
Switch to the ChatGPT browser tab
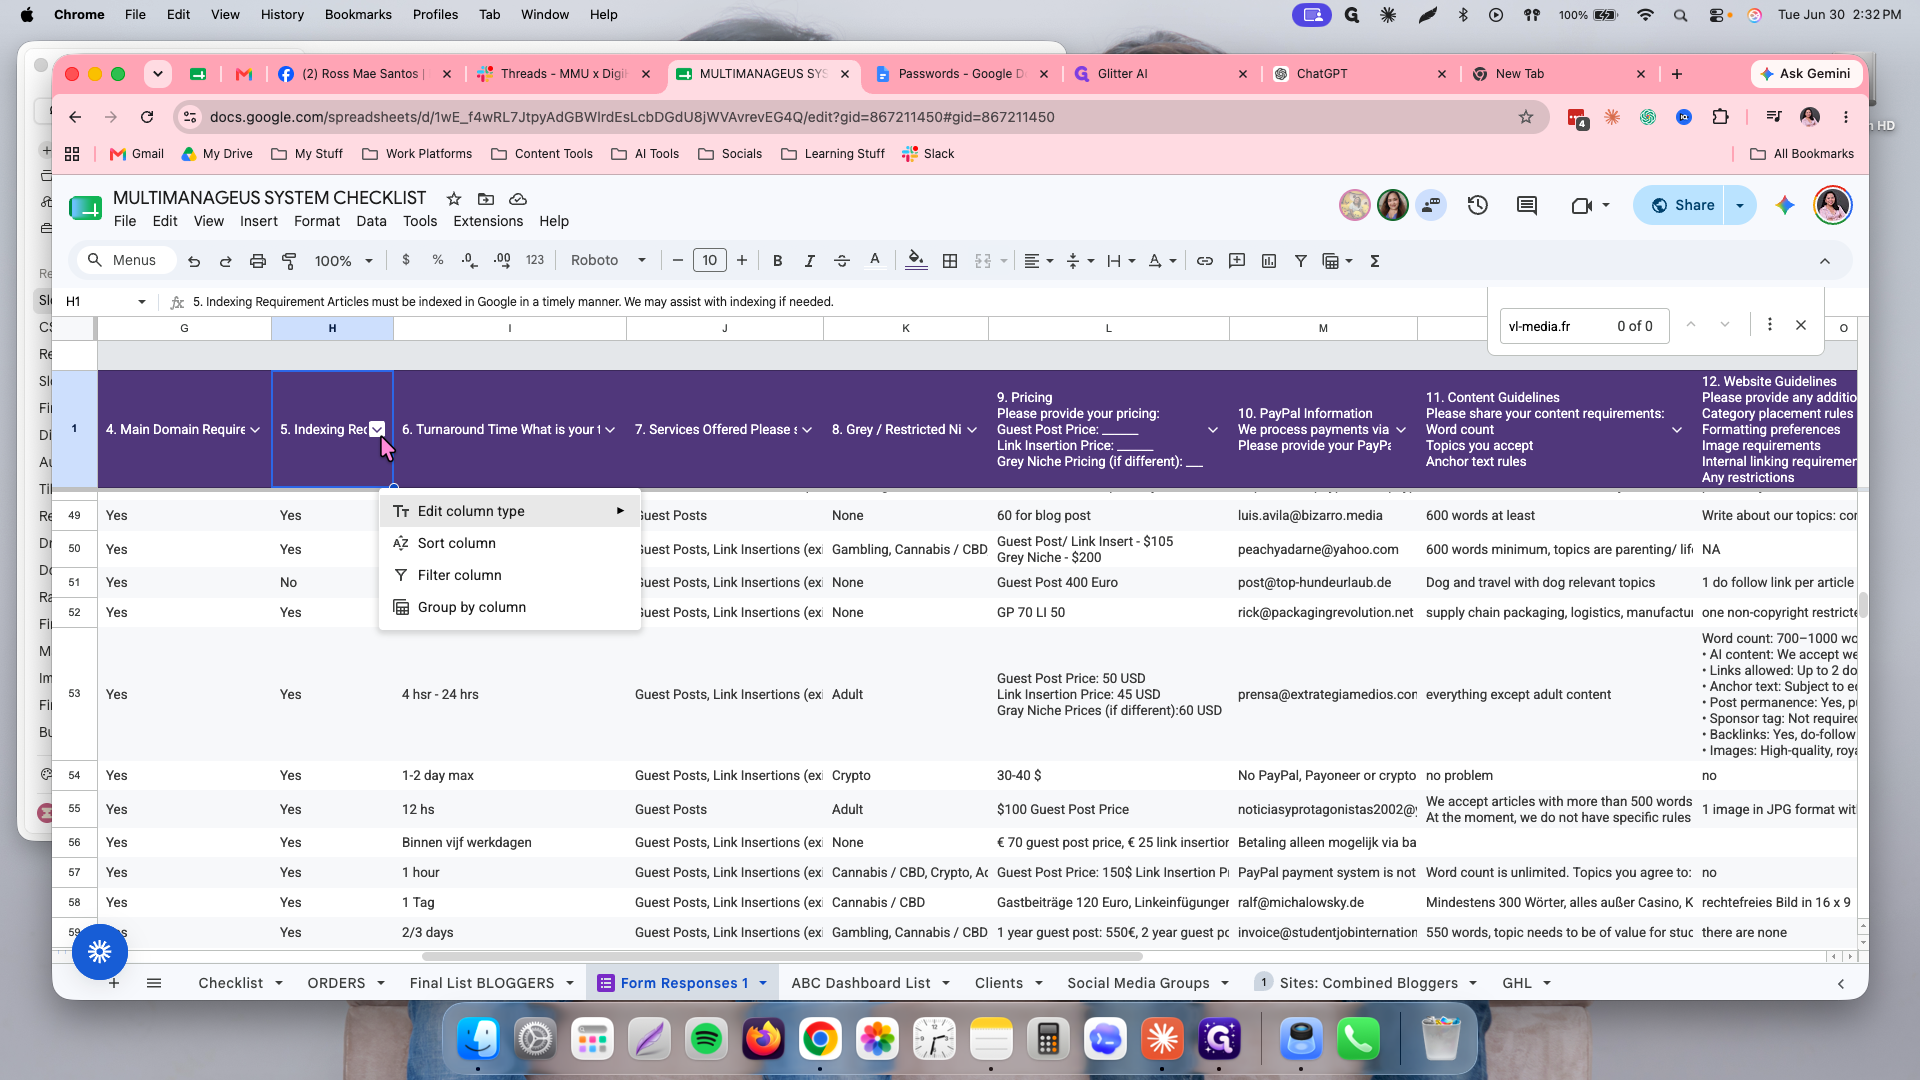tap(1360, 74)
